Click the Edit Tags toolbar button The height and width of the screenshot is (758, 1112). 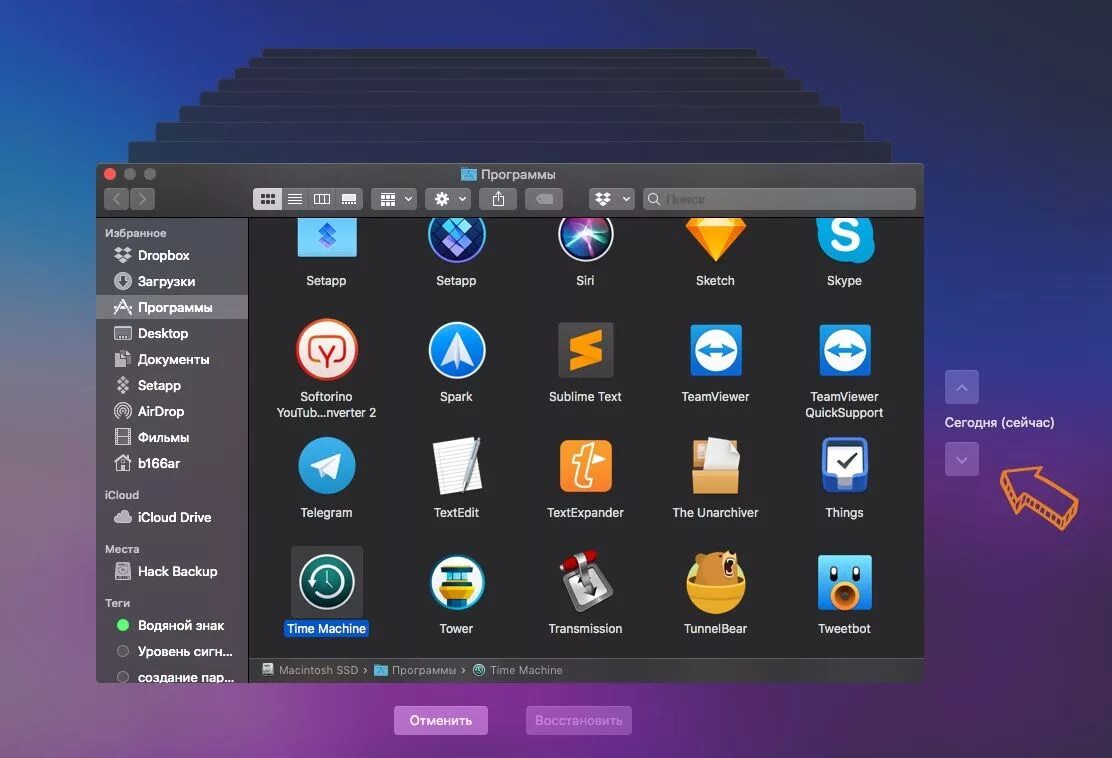544,199
